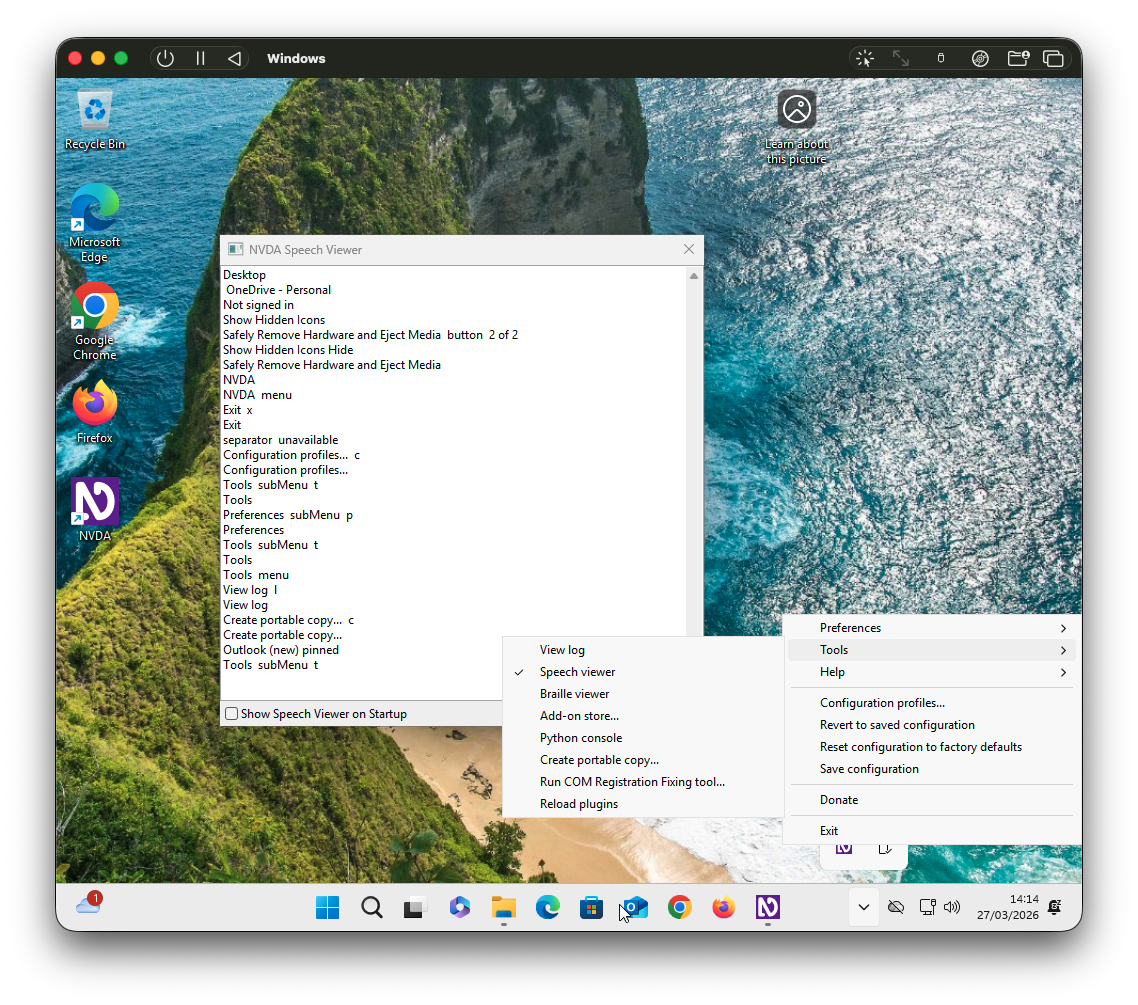
Task: Open File Explorer from the taskbar
Action: [x=503, y=907]
